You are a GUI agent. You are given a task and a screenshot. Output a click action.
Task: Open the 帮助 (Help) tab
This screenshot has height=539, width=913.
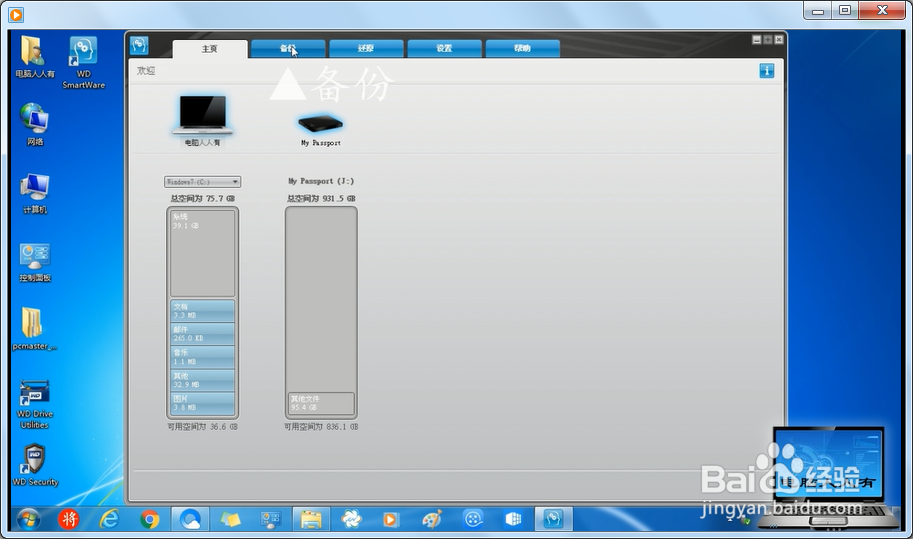tap(522, 48)
